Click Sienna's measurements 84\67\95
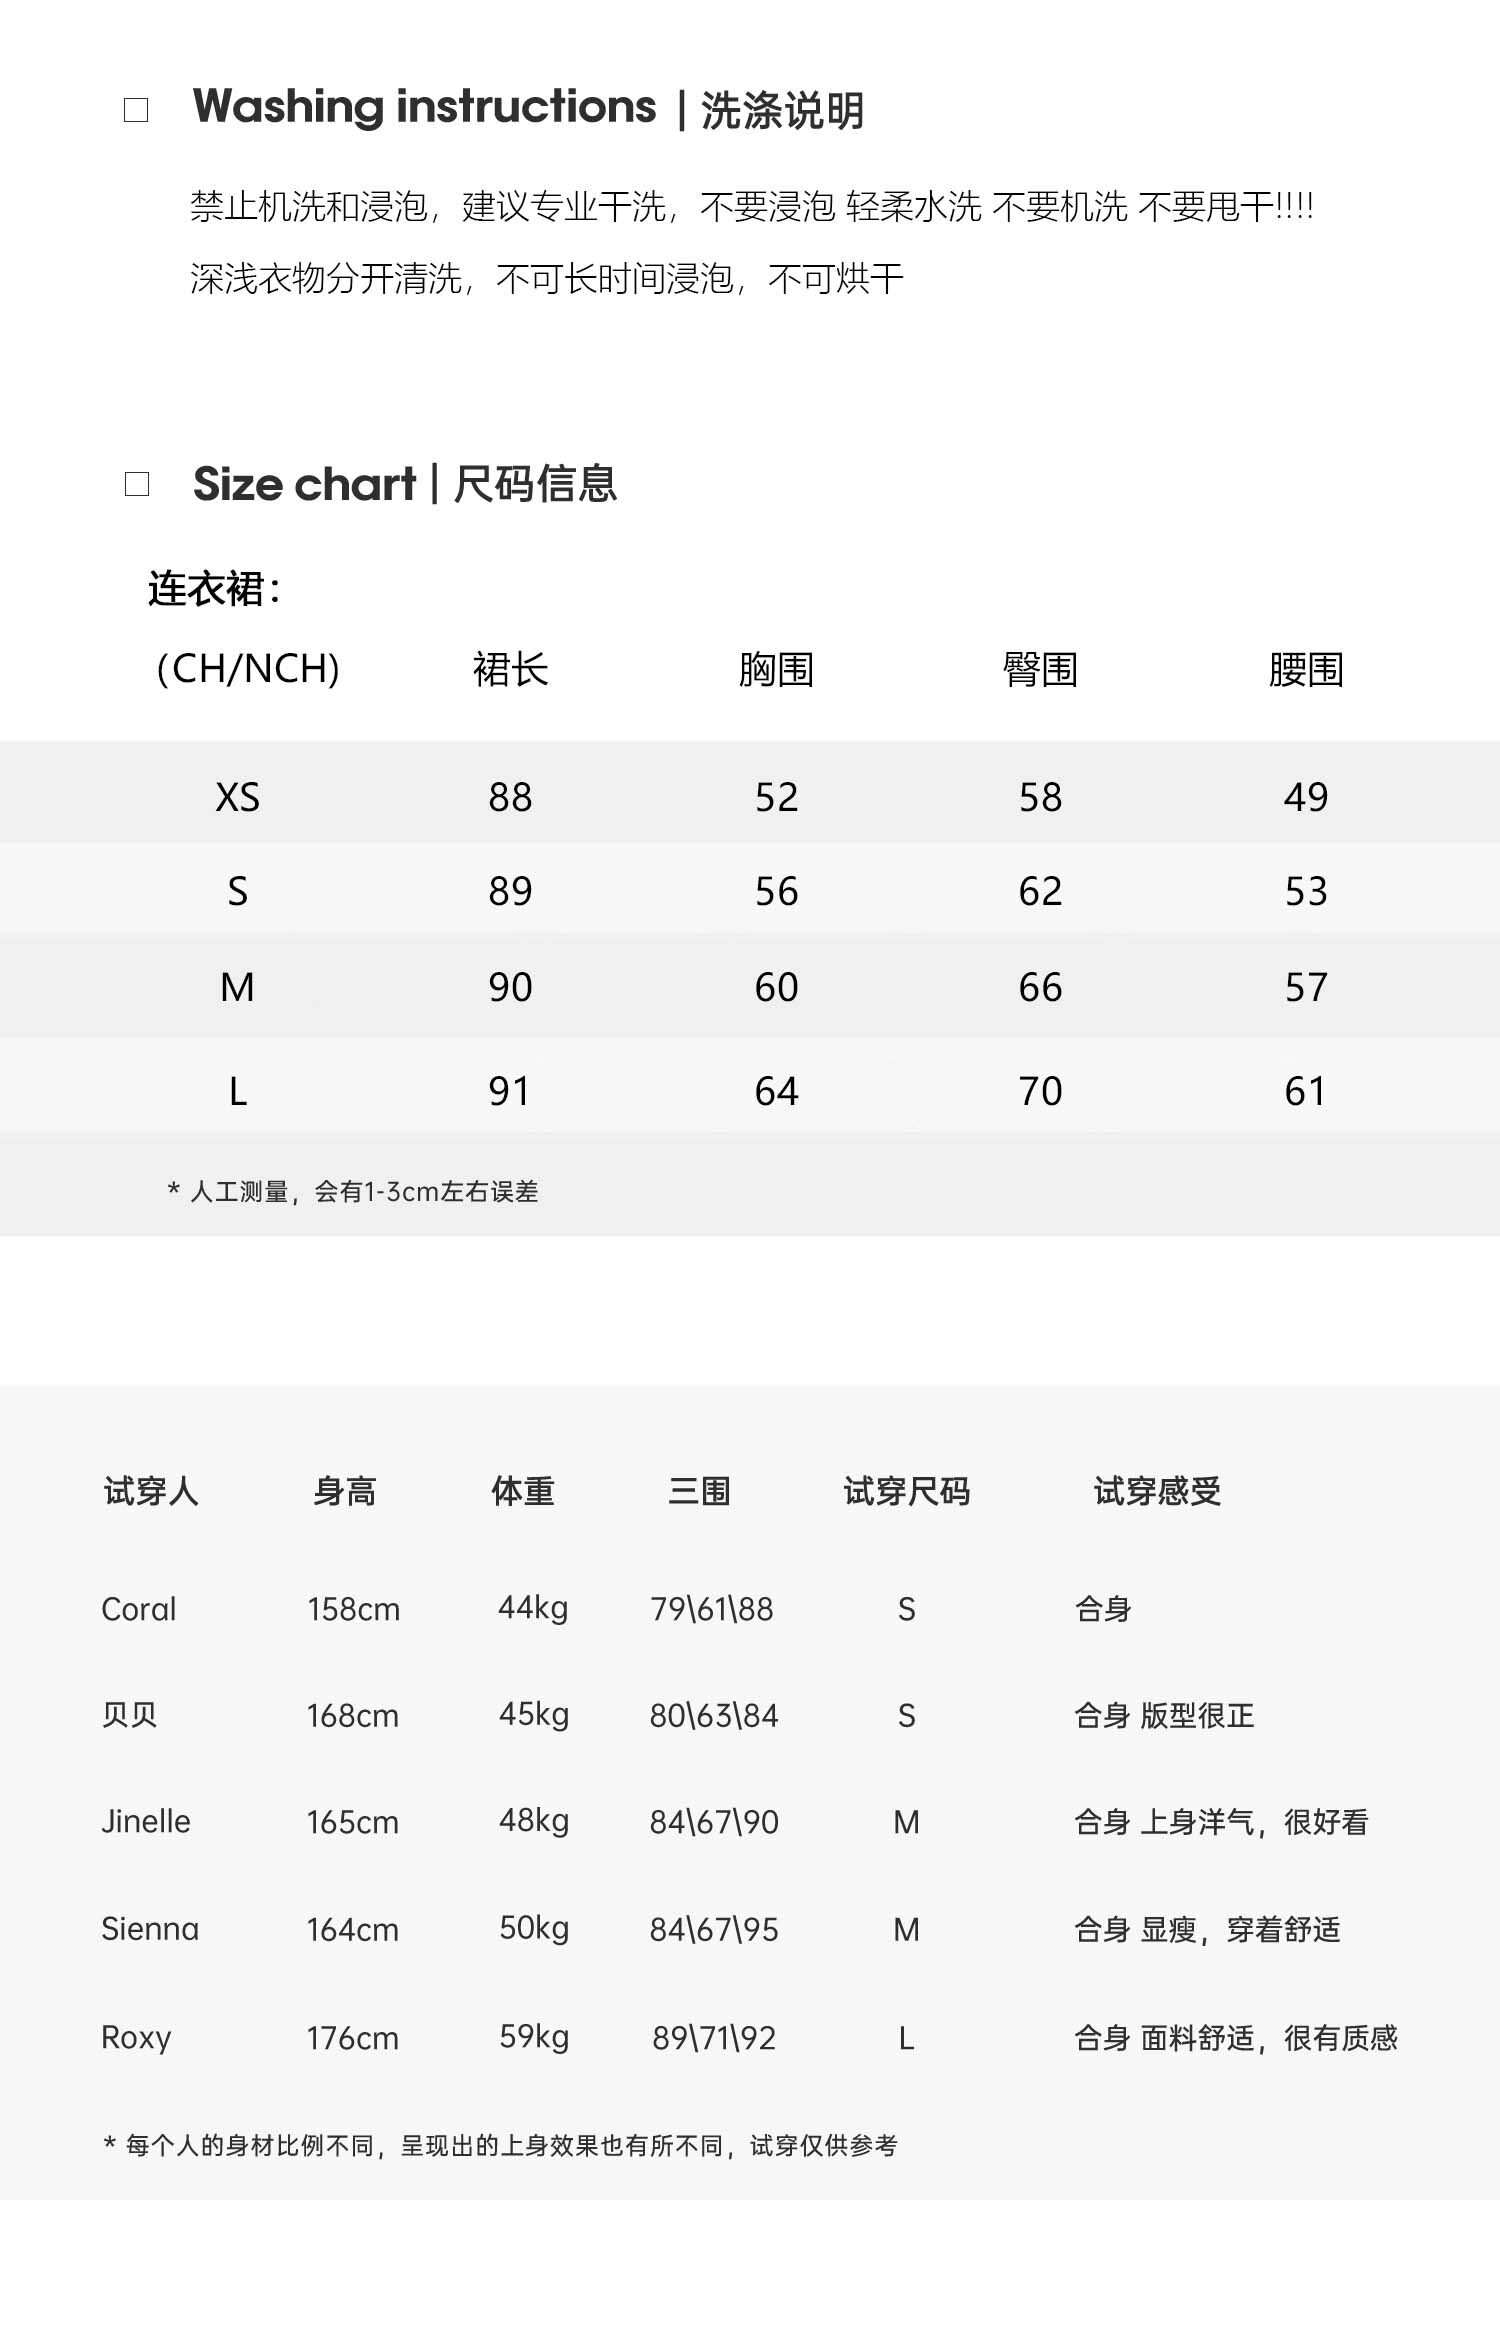 coord(714,1929)
